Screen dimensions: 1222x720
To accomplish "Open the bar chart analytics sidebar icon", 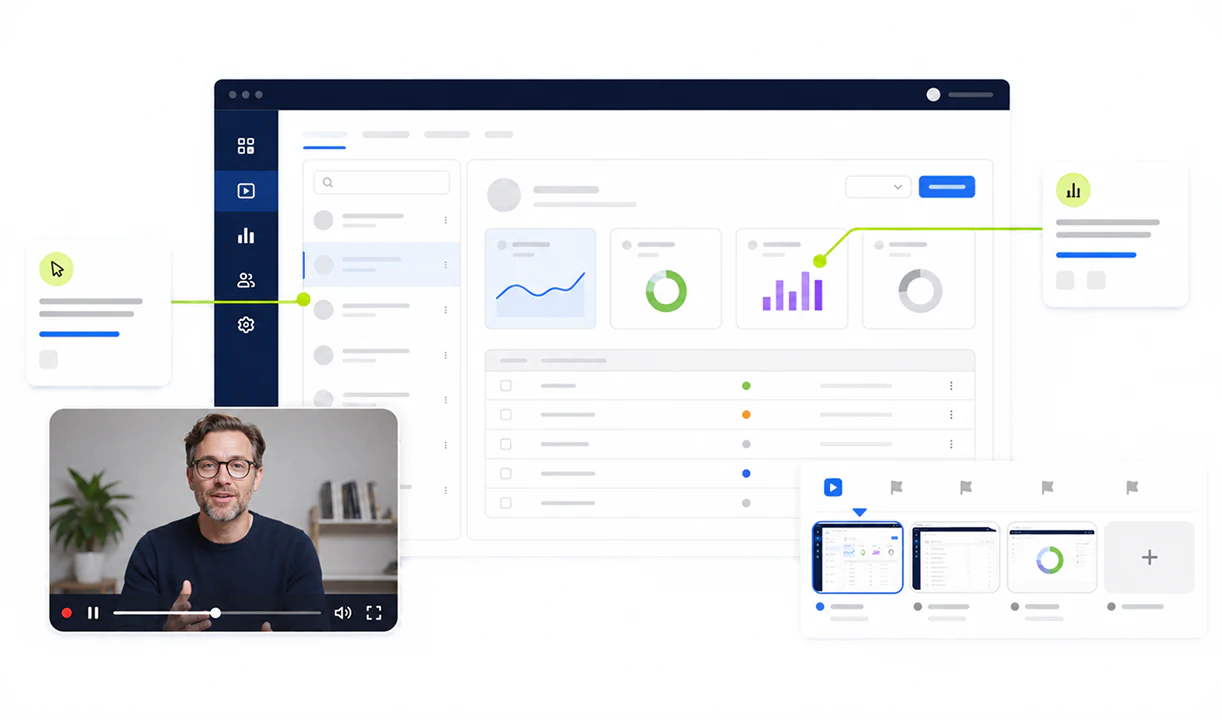I will point(246,236).
